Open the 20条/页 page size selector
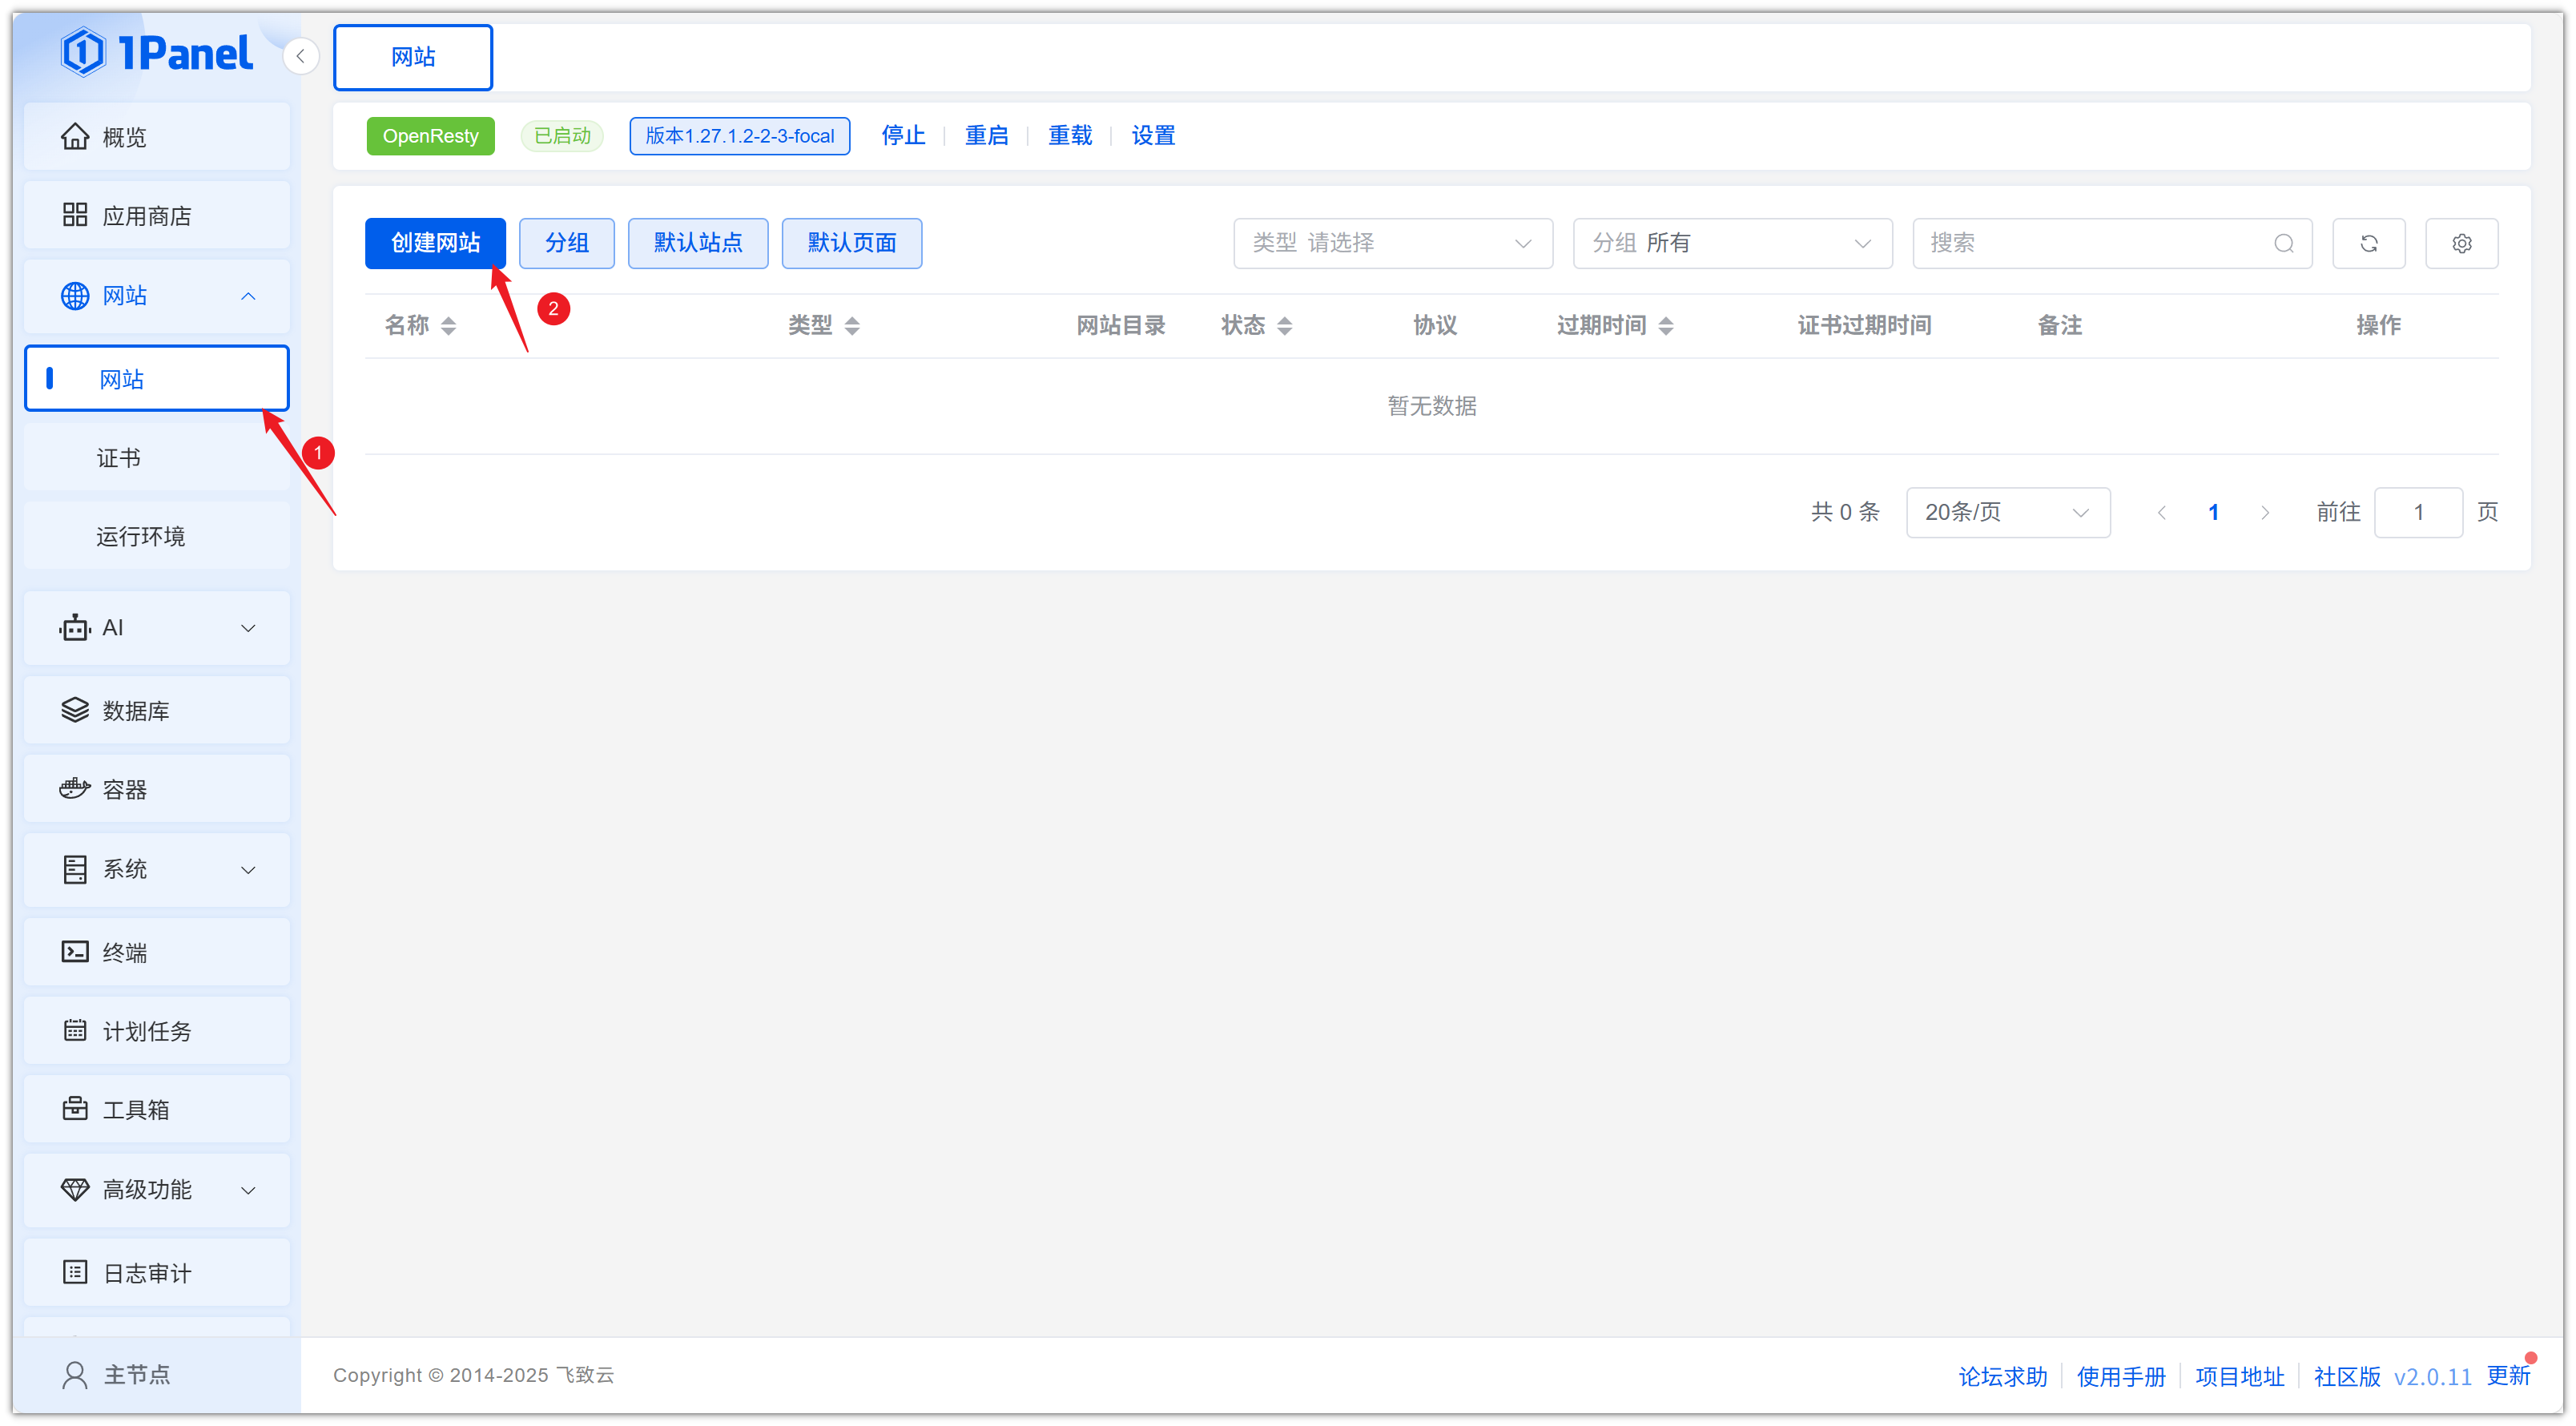Image resolution: width=2576 pixels, height=1426 pixels. tap(2007, 512)
